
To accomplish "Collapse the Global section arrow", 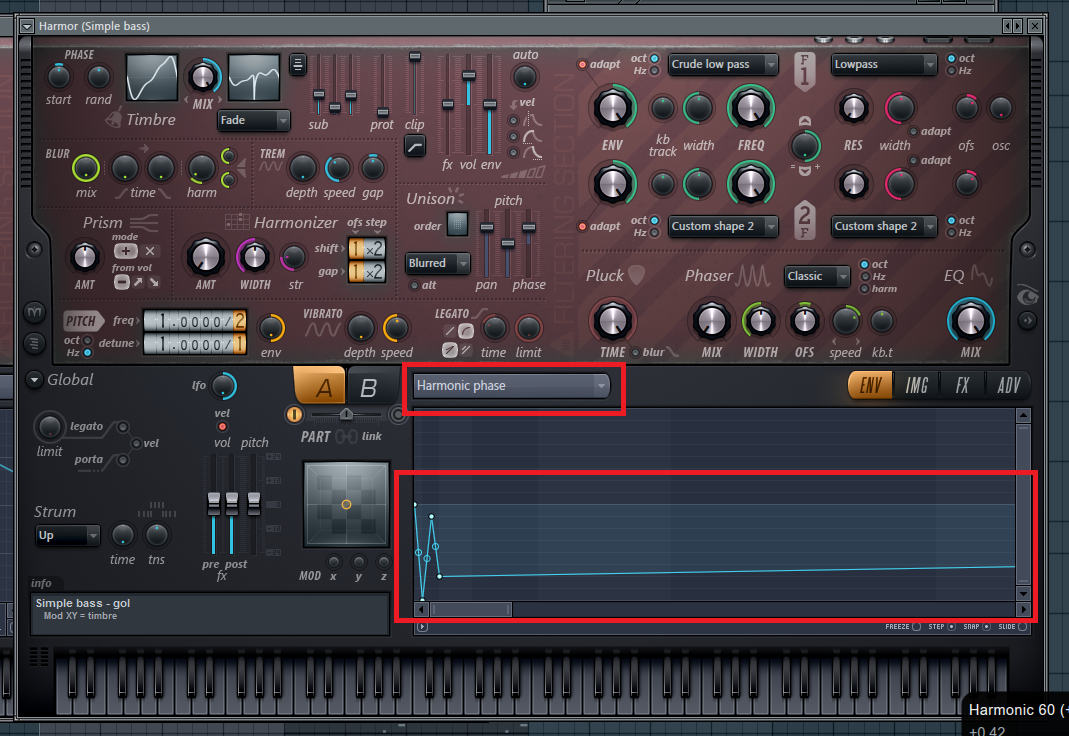I will coord(34,380).
